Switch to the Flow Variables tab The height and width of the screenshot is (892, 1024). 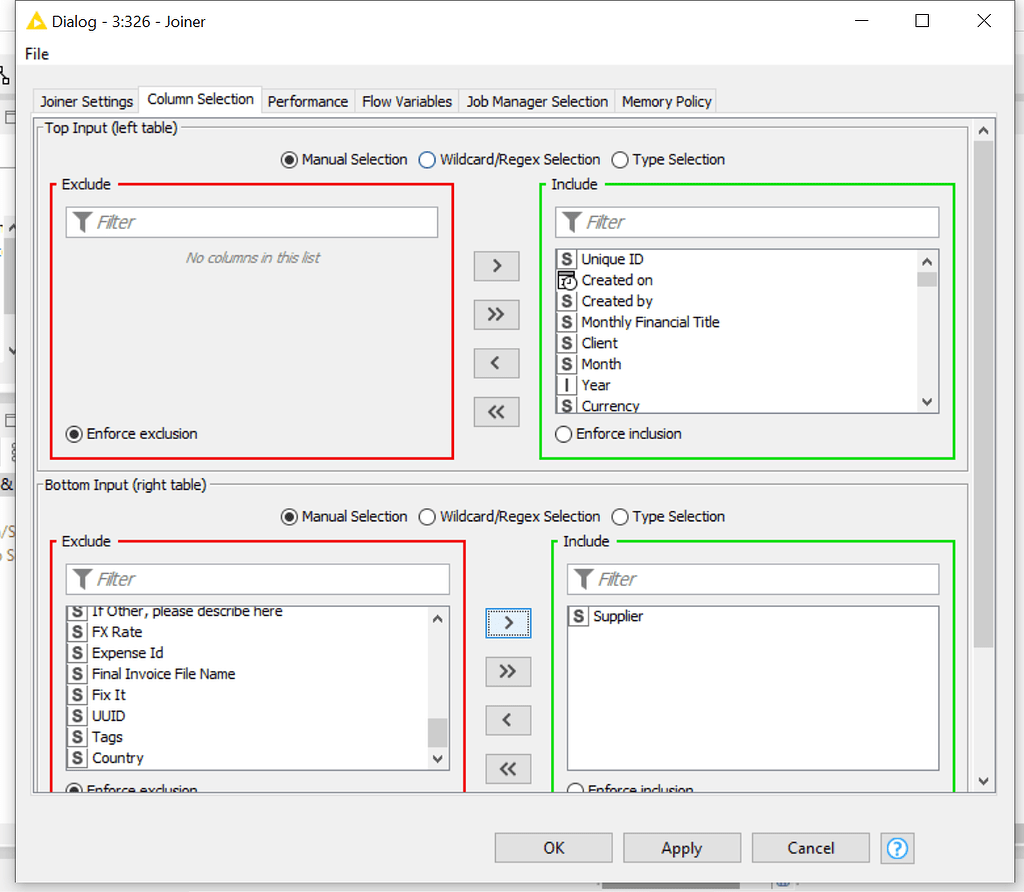tap(406, 101)
